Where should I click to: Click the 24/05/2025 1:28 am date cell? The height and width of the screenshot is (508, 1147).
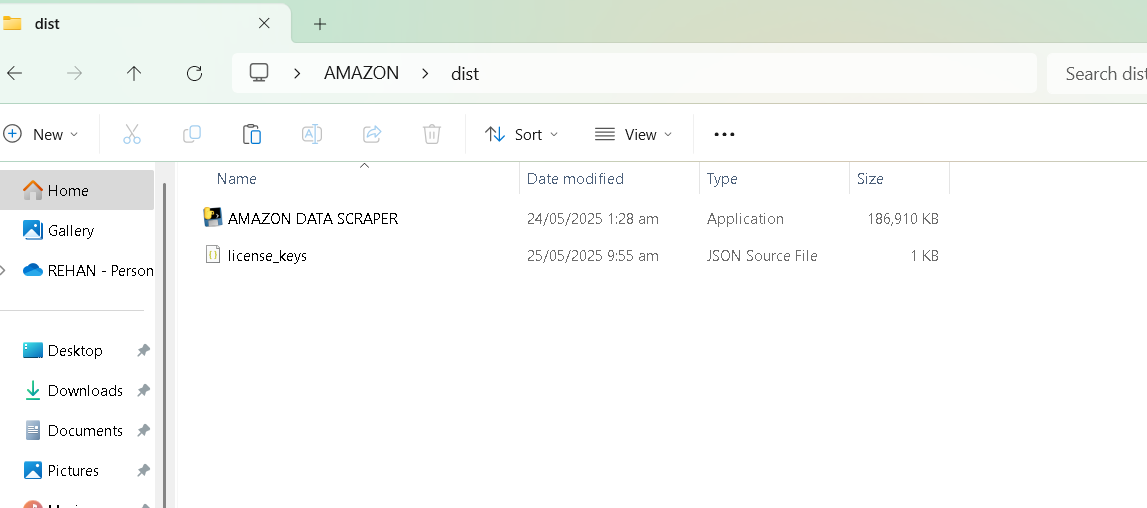593,219
